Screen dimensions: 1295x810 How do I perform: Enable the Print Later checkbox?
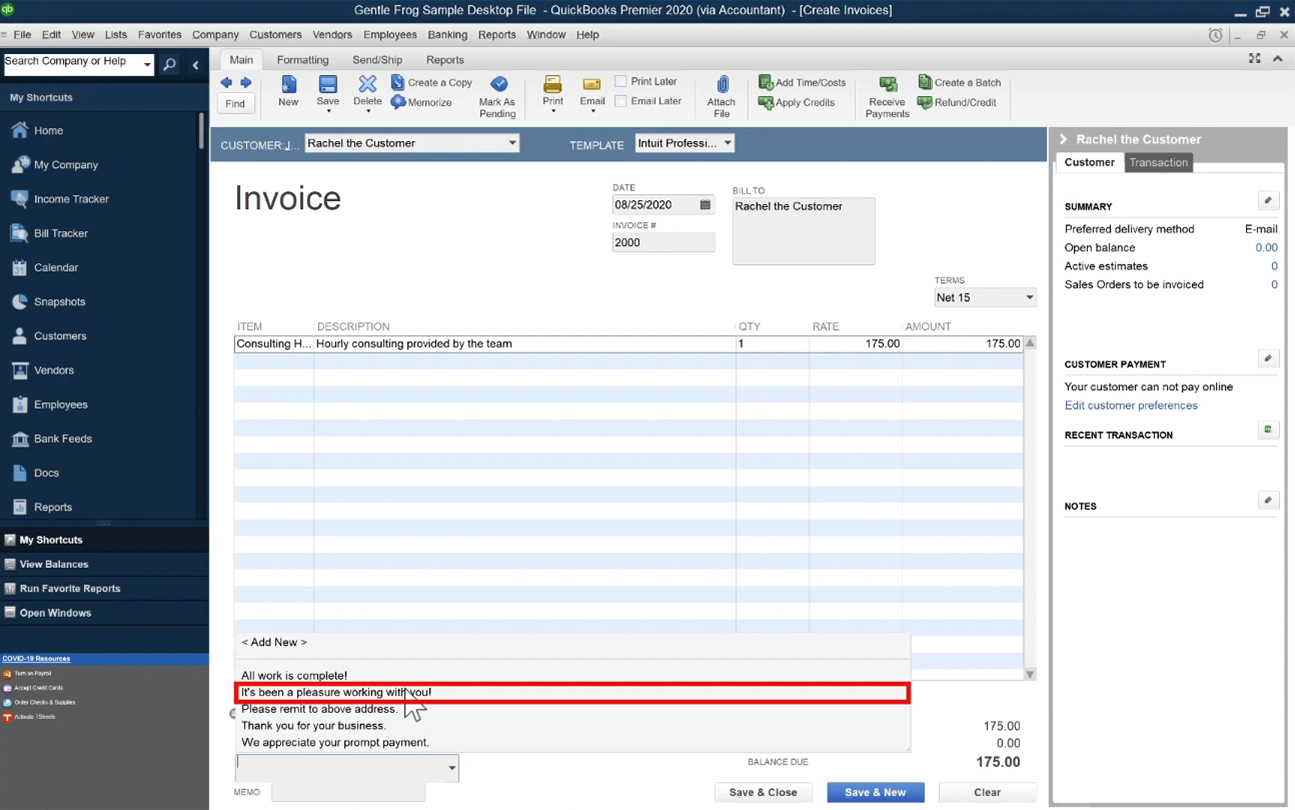(621, 82)
